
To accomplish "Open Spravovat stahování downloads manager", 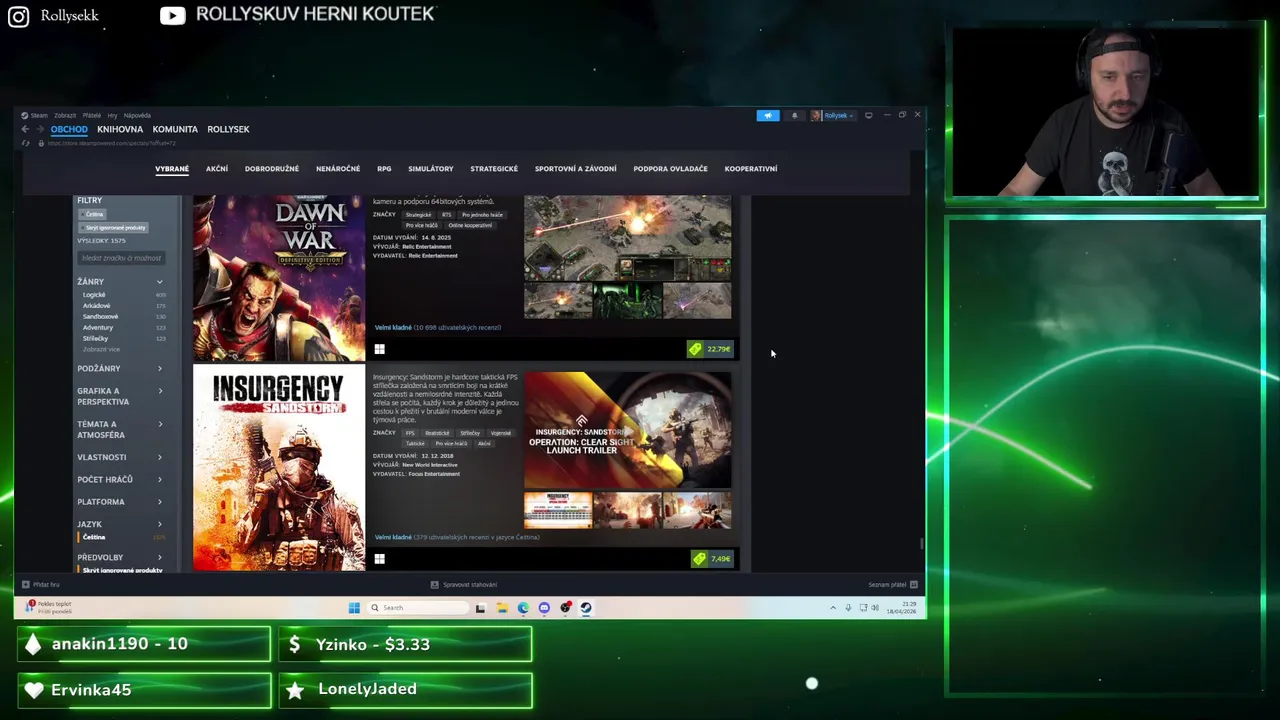I will coord(464,584).
